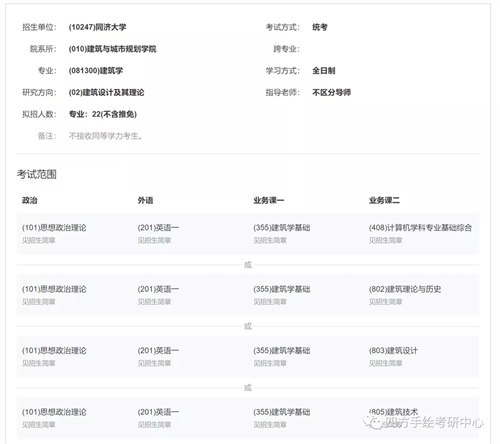
Task: Click (803)建筑设计 subject
Action: pos(393,350)
